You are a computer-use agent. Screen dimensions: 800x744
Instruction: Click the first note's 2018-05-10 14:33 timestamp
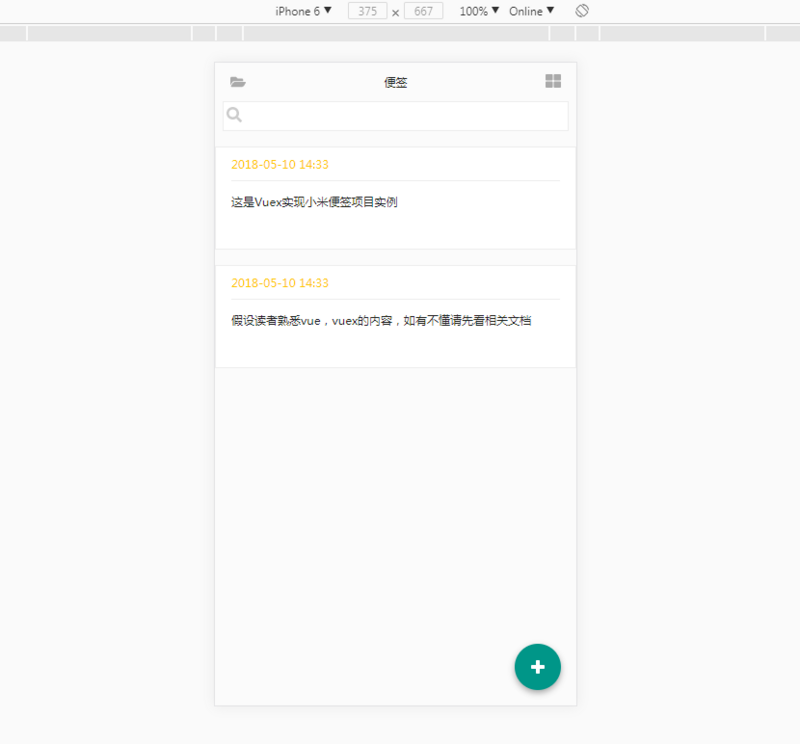(x=280, y=165)
